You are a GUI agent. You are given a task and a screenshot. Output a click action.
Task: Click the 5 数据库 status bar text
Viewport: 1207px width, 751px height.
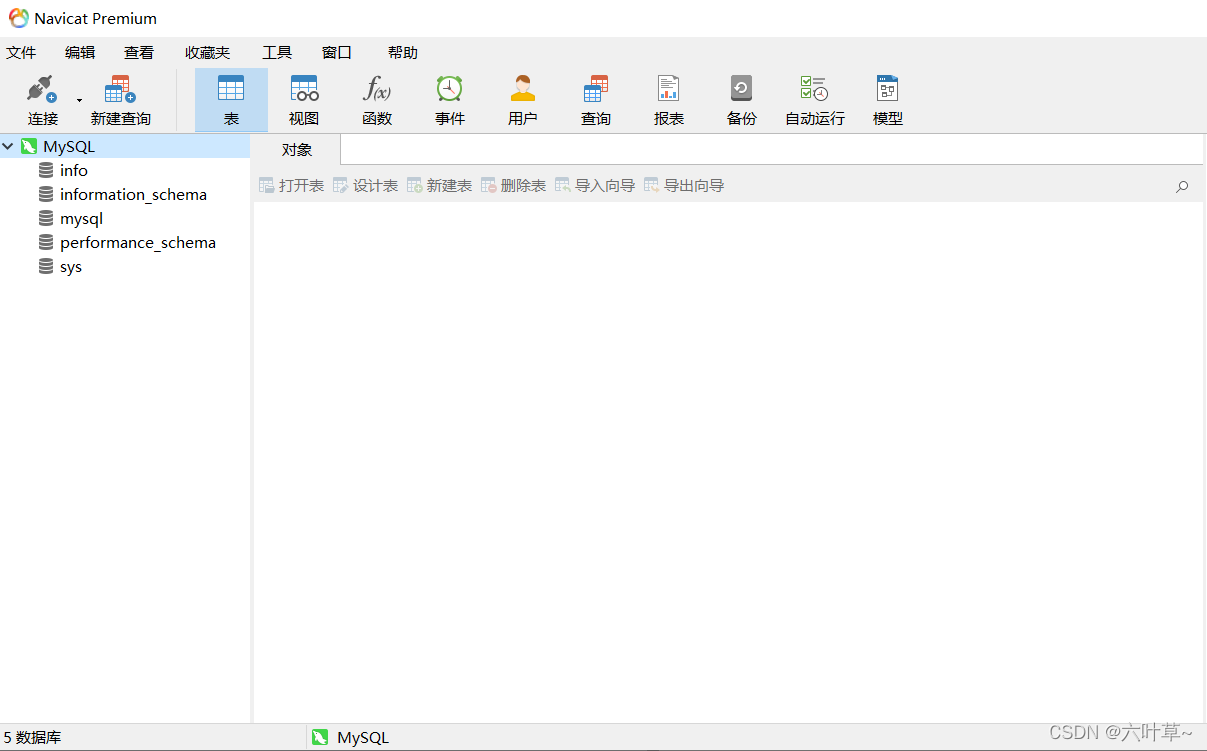[x=32, y=738]
